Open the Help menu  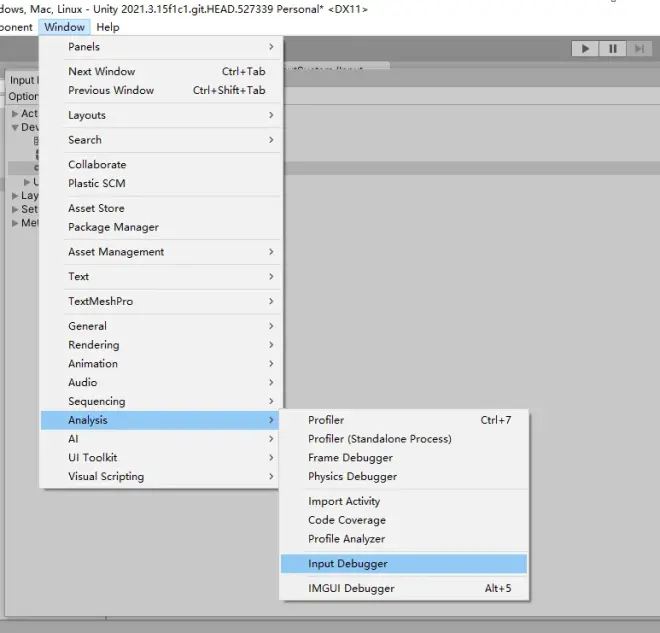pos(108,27)
